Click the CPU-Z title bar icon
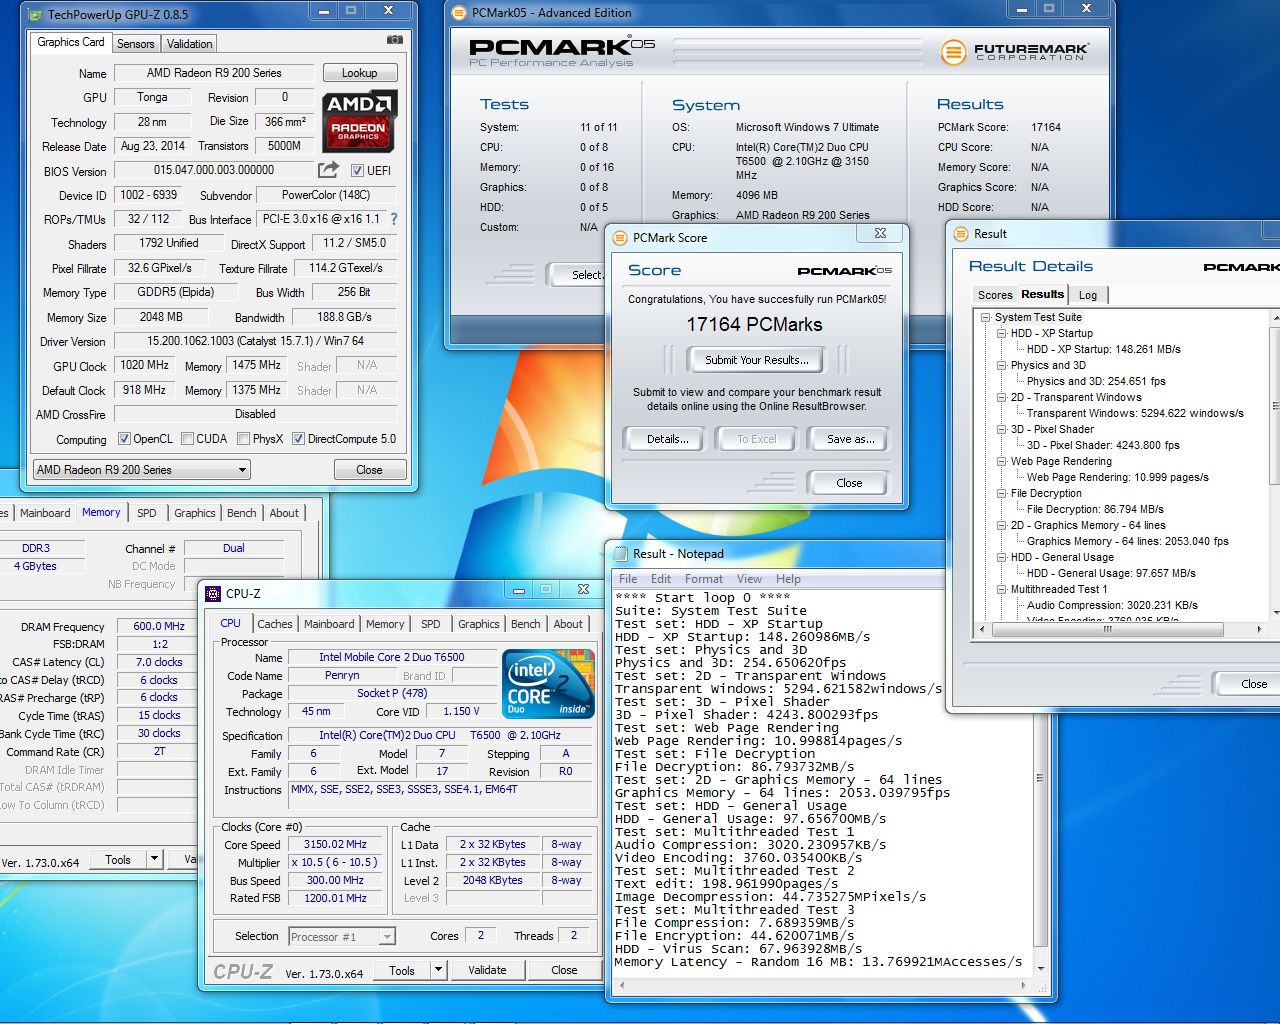The image size is (1280, 1024). 213,593
